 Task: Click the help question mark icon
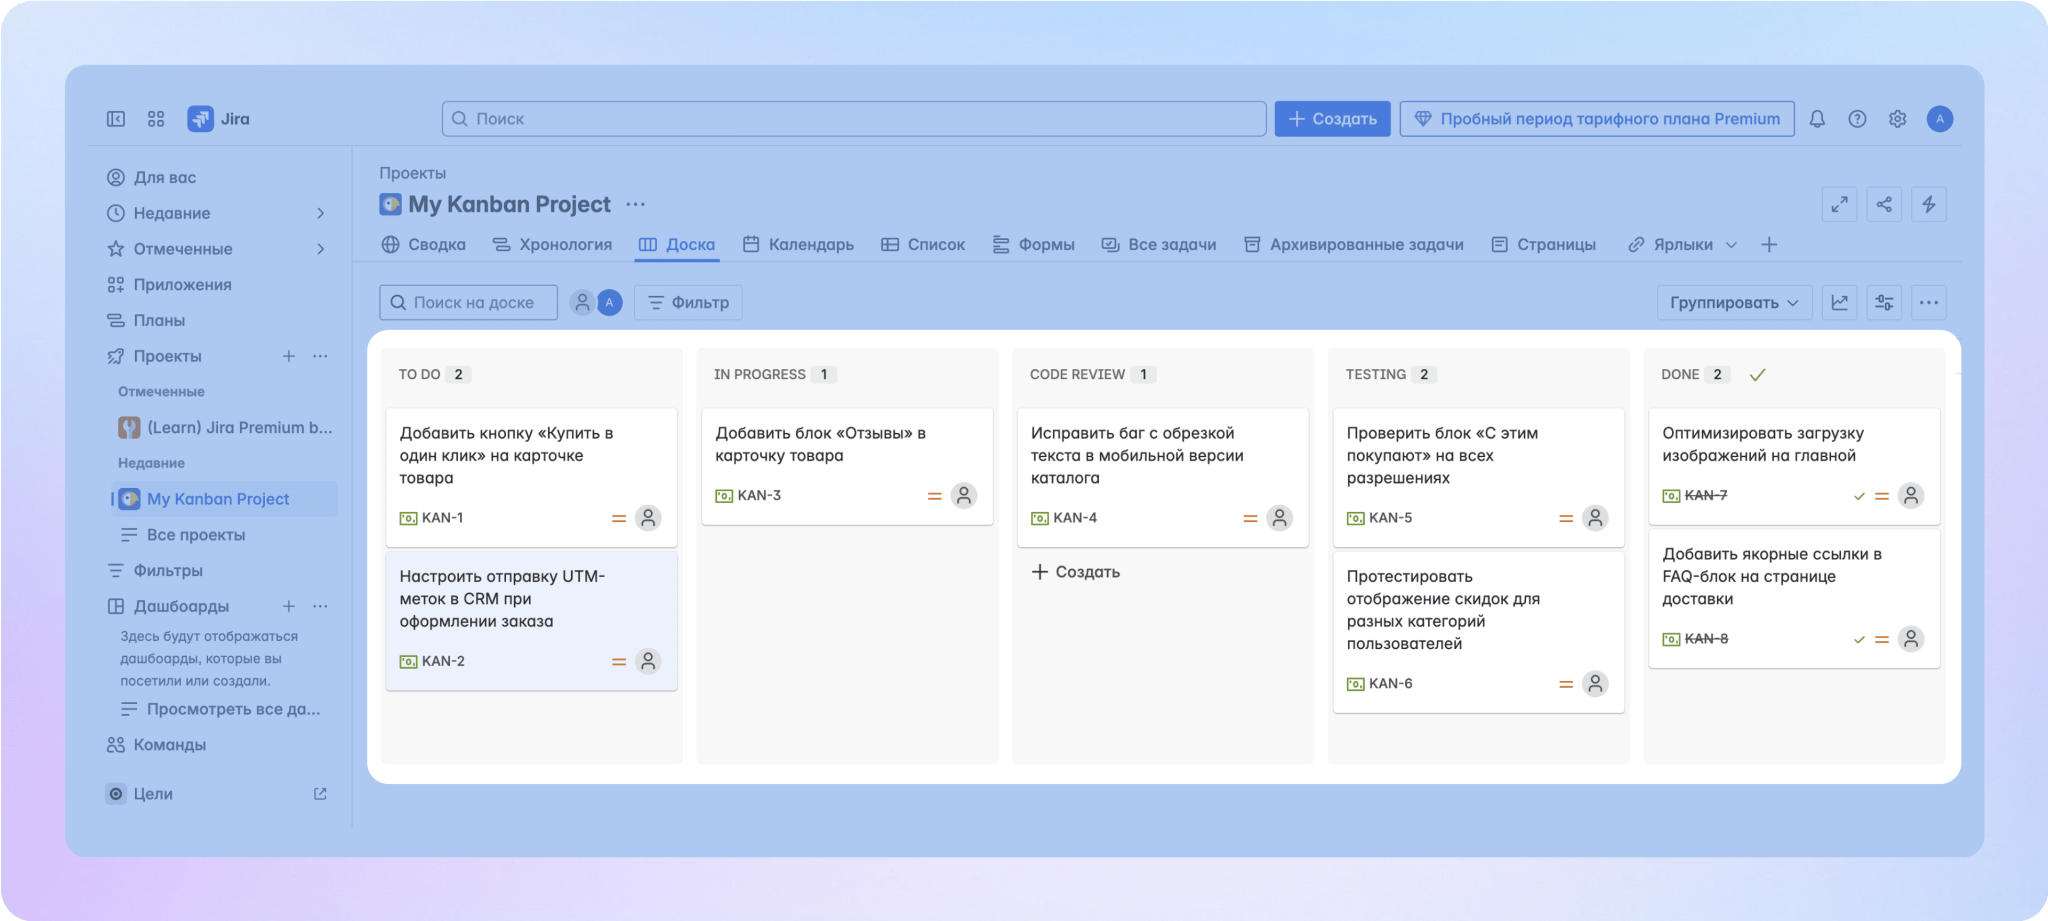(x=1857, y=119)
